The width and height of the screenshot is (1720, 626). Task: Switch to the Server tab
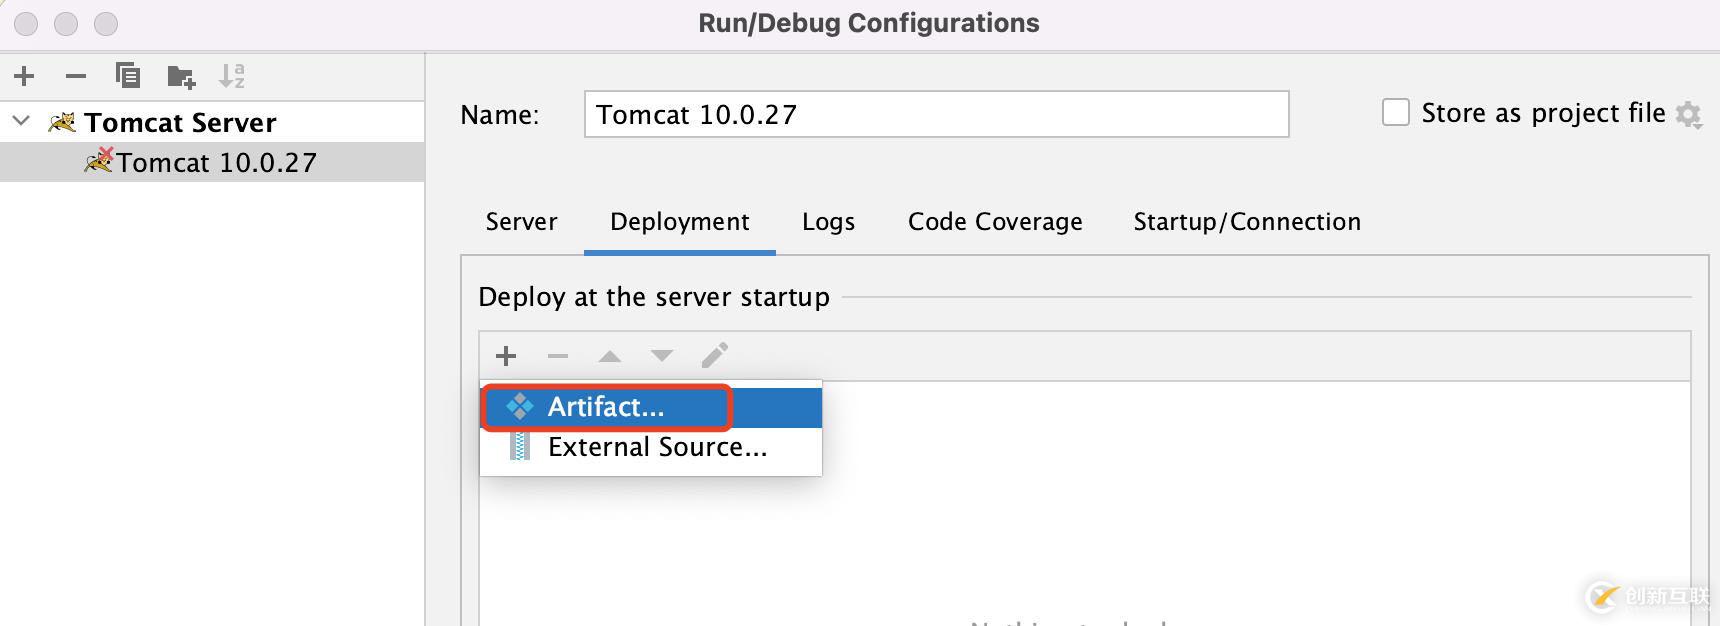(x=521, y=222)
